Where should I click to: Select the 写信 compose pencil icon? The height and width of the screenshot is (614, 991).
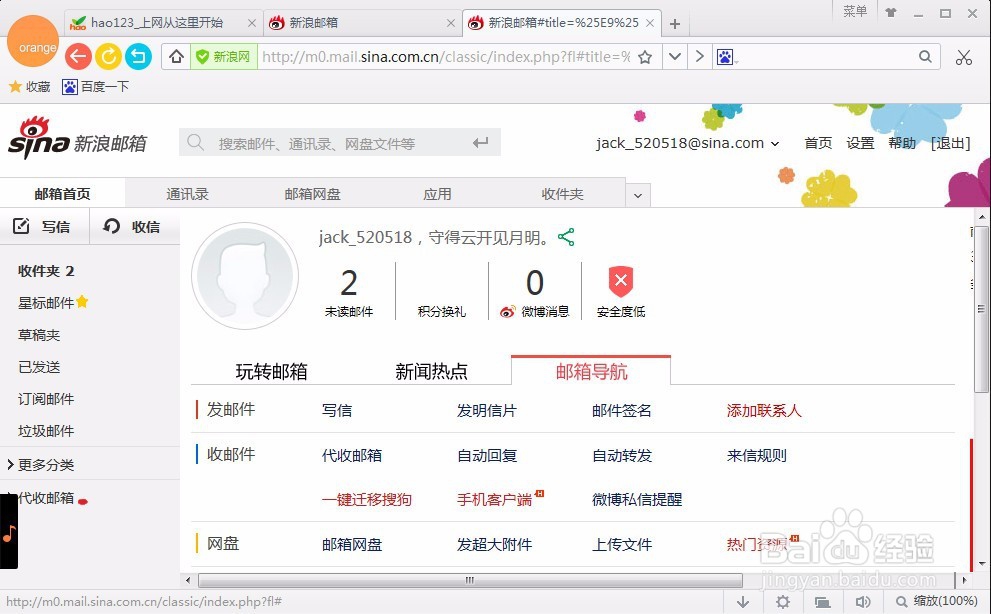[x=22, y=226]
